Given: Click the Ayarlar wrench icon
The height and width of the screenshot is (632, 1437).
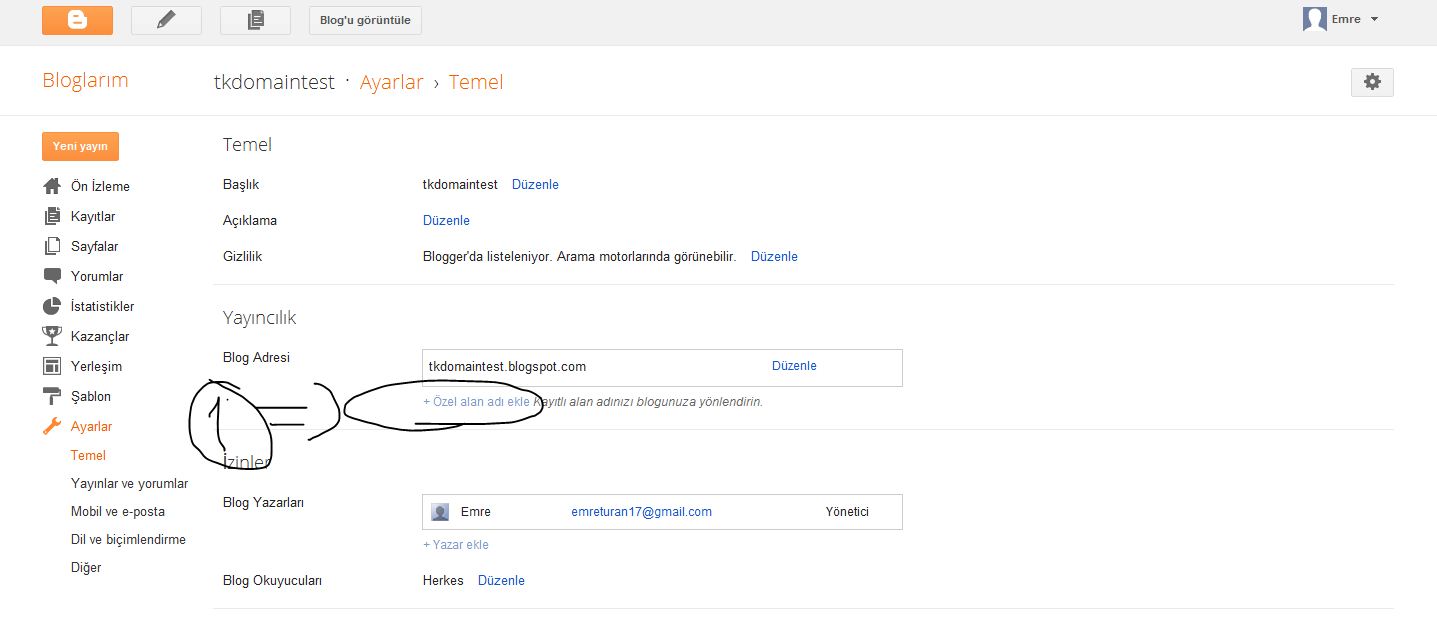Looking at the screenshot, I should 53,426.
